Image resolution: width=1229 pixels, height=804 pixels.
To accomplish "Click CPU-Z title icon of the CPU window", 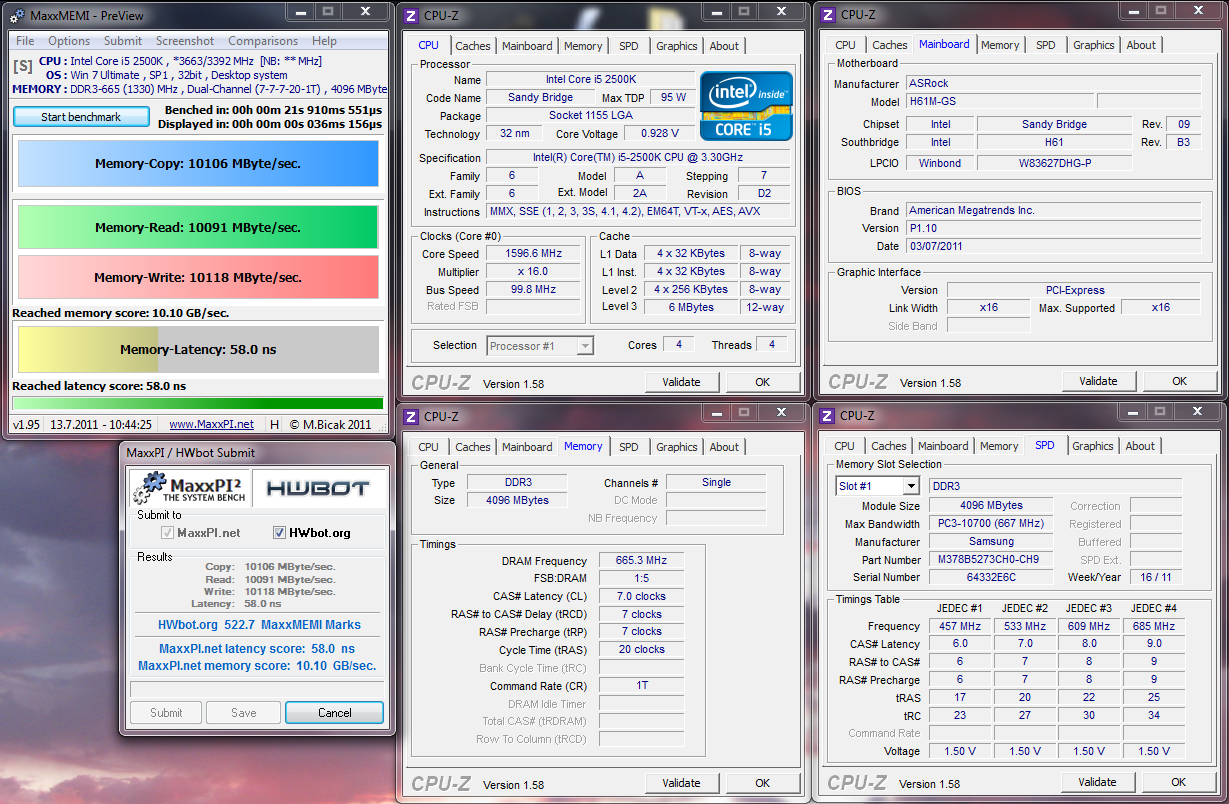I will (x=410, y=14).
